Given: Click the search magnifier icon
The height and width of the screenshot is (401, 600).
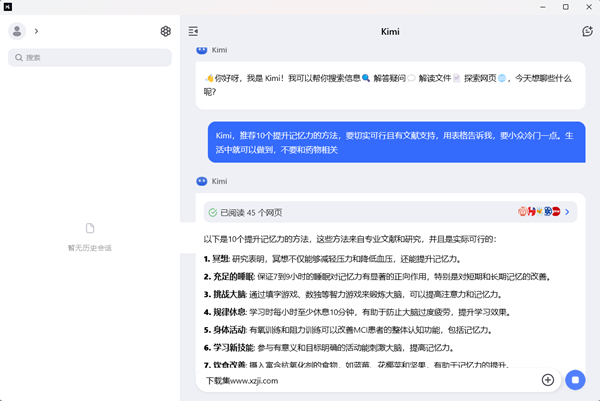Looking at the screenshot, I should [x=18, y=57].
